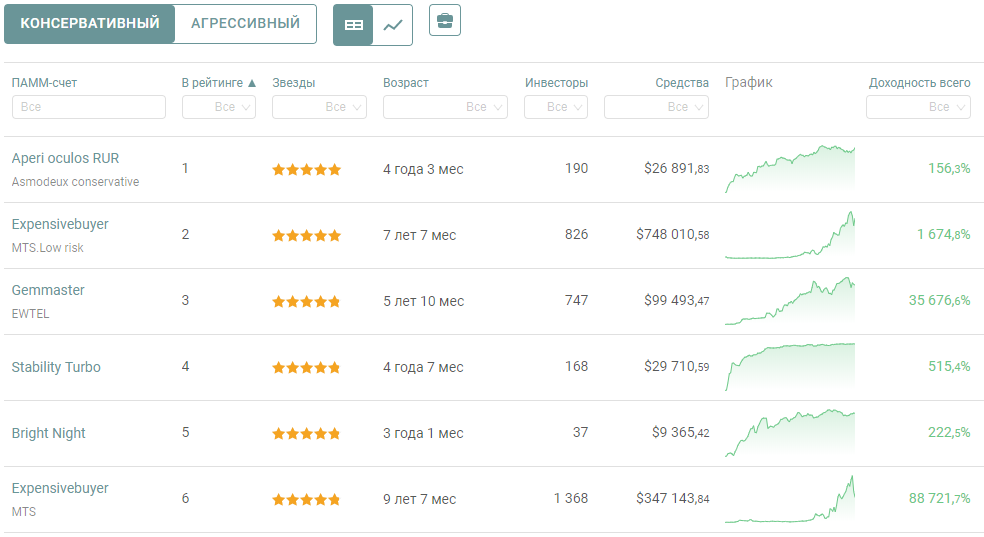Open the Инвесторы filter dropdown

click(x=556, y=107)
